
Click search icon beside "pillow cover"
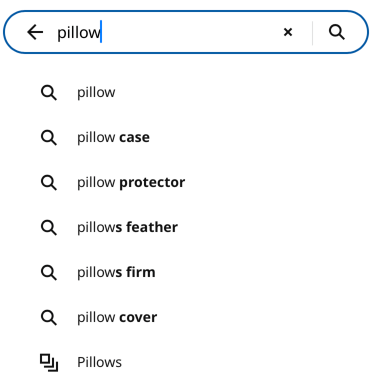49,318
